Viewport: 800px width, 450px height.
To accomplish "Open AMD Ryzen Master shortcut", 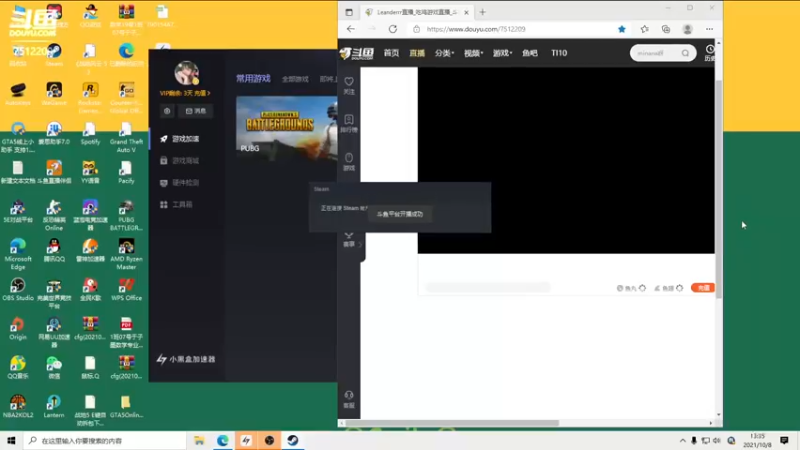I will tap(127, 254).
